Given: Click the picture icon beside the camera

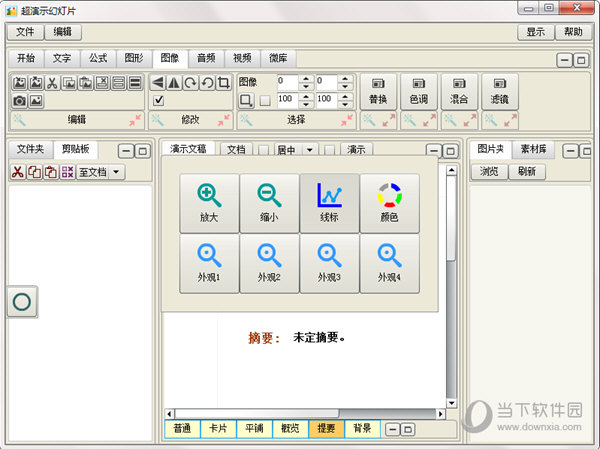Looking at the screenshot, I should coord(36,101).
